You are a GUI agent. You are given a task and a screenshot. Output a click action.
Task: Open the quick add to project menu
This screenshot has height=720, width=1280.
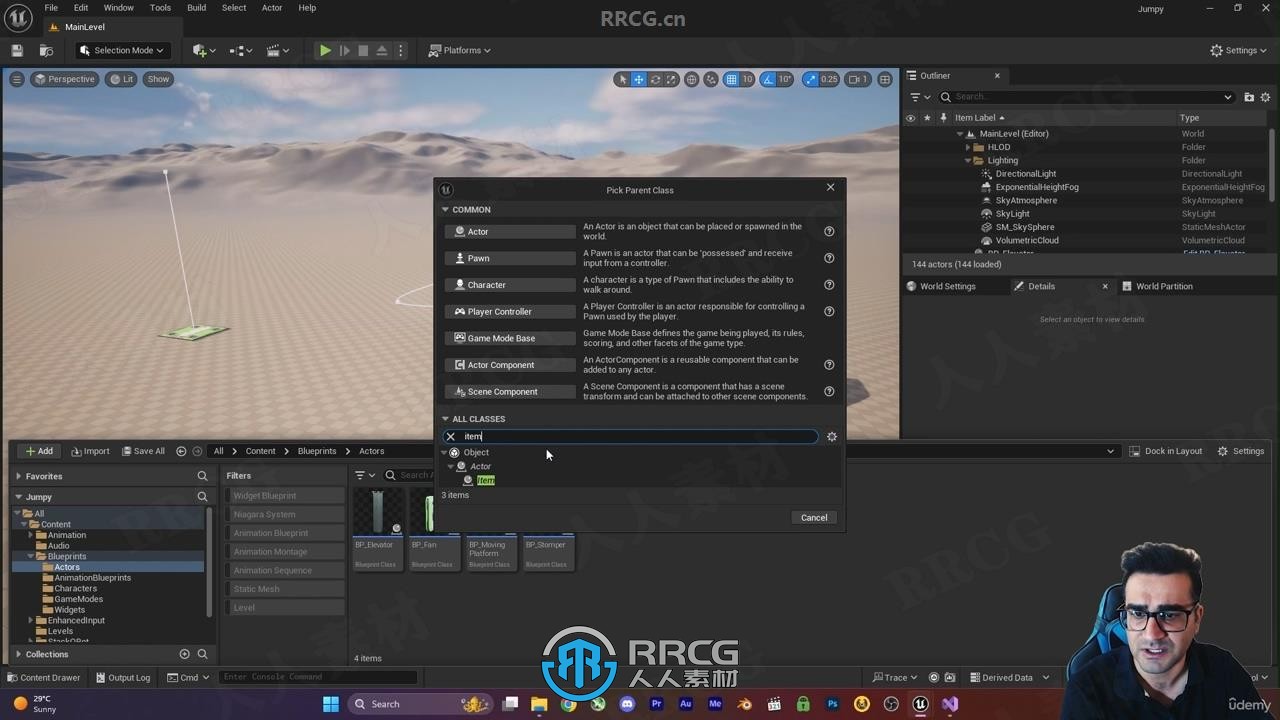[x=203, y=50]
